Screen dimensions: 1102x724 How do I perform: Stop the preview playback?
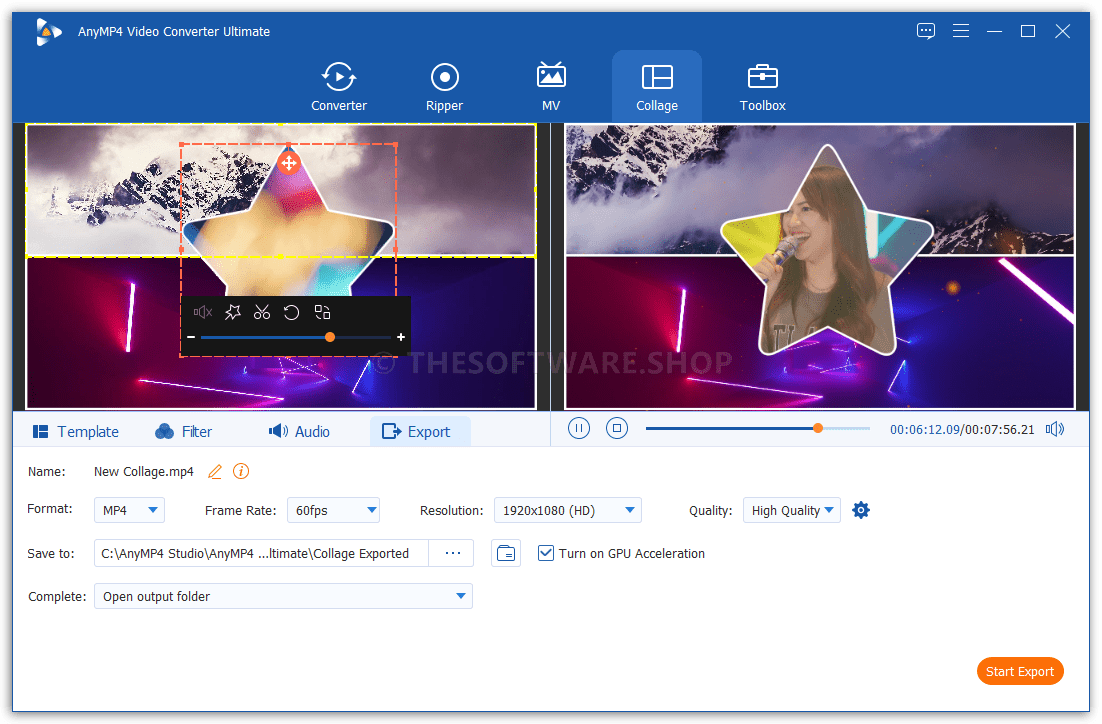[616, 428]
